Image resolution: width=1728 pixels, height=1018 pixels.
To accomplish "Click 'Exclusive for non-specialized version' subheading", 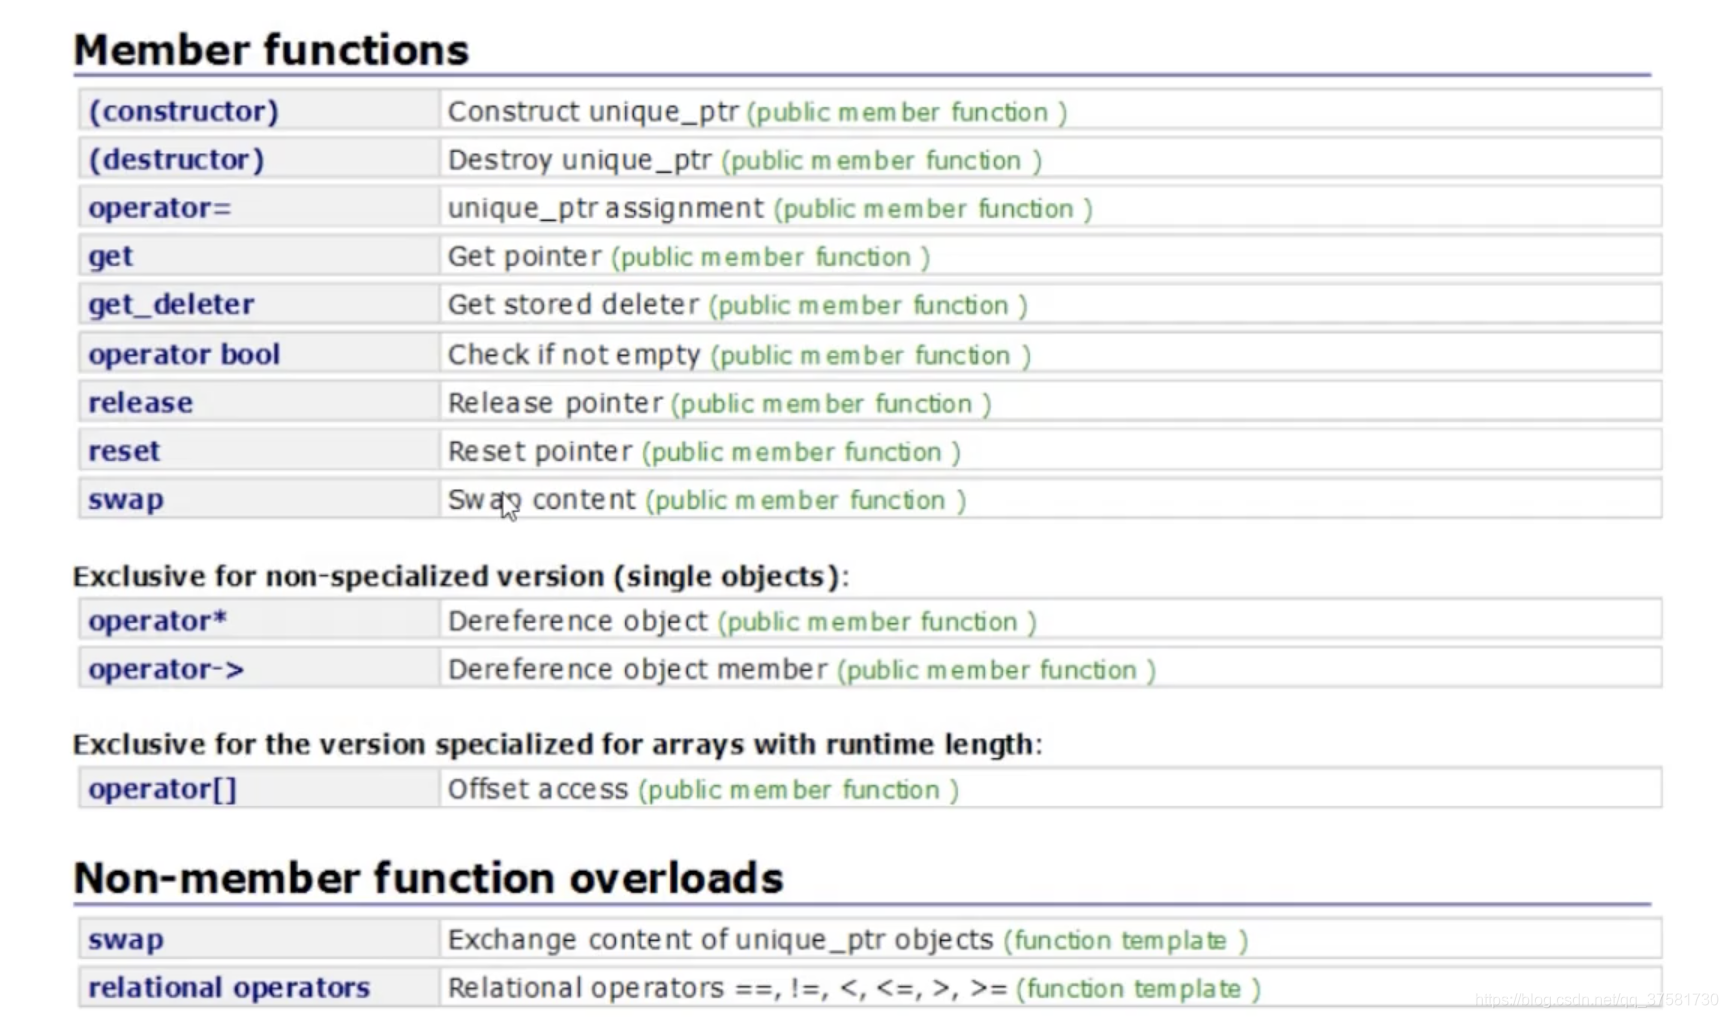I will coord(461,576).
